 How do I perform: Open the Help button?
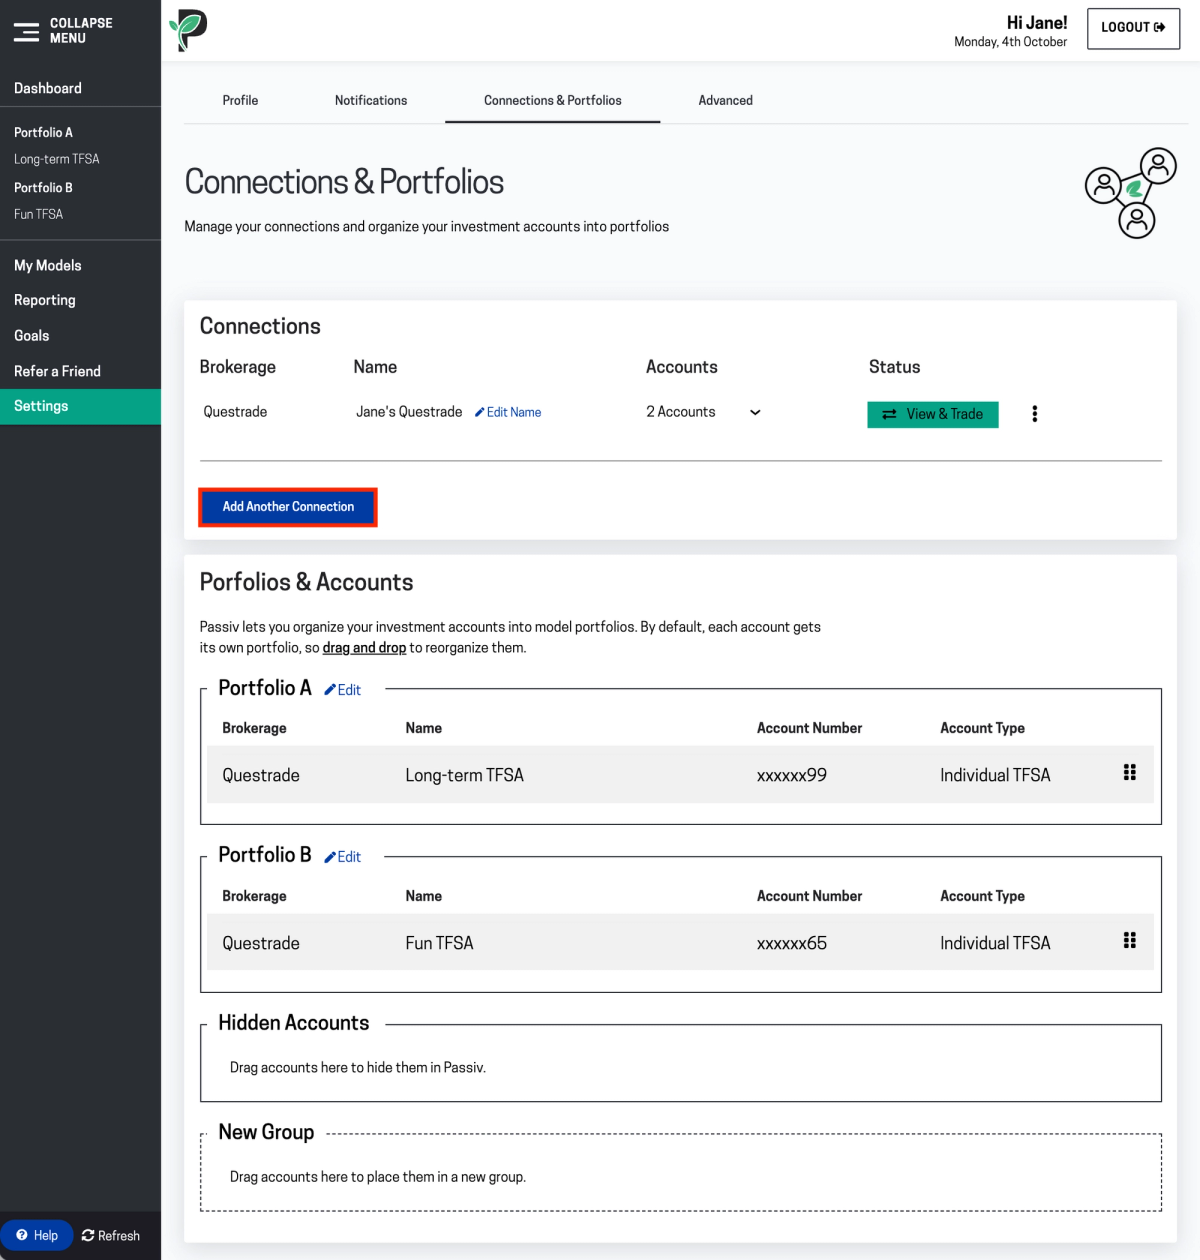pyautogui.click(x=37, y=1236)
